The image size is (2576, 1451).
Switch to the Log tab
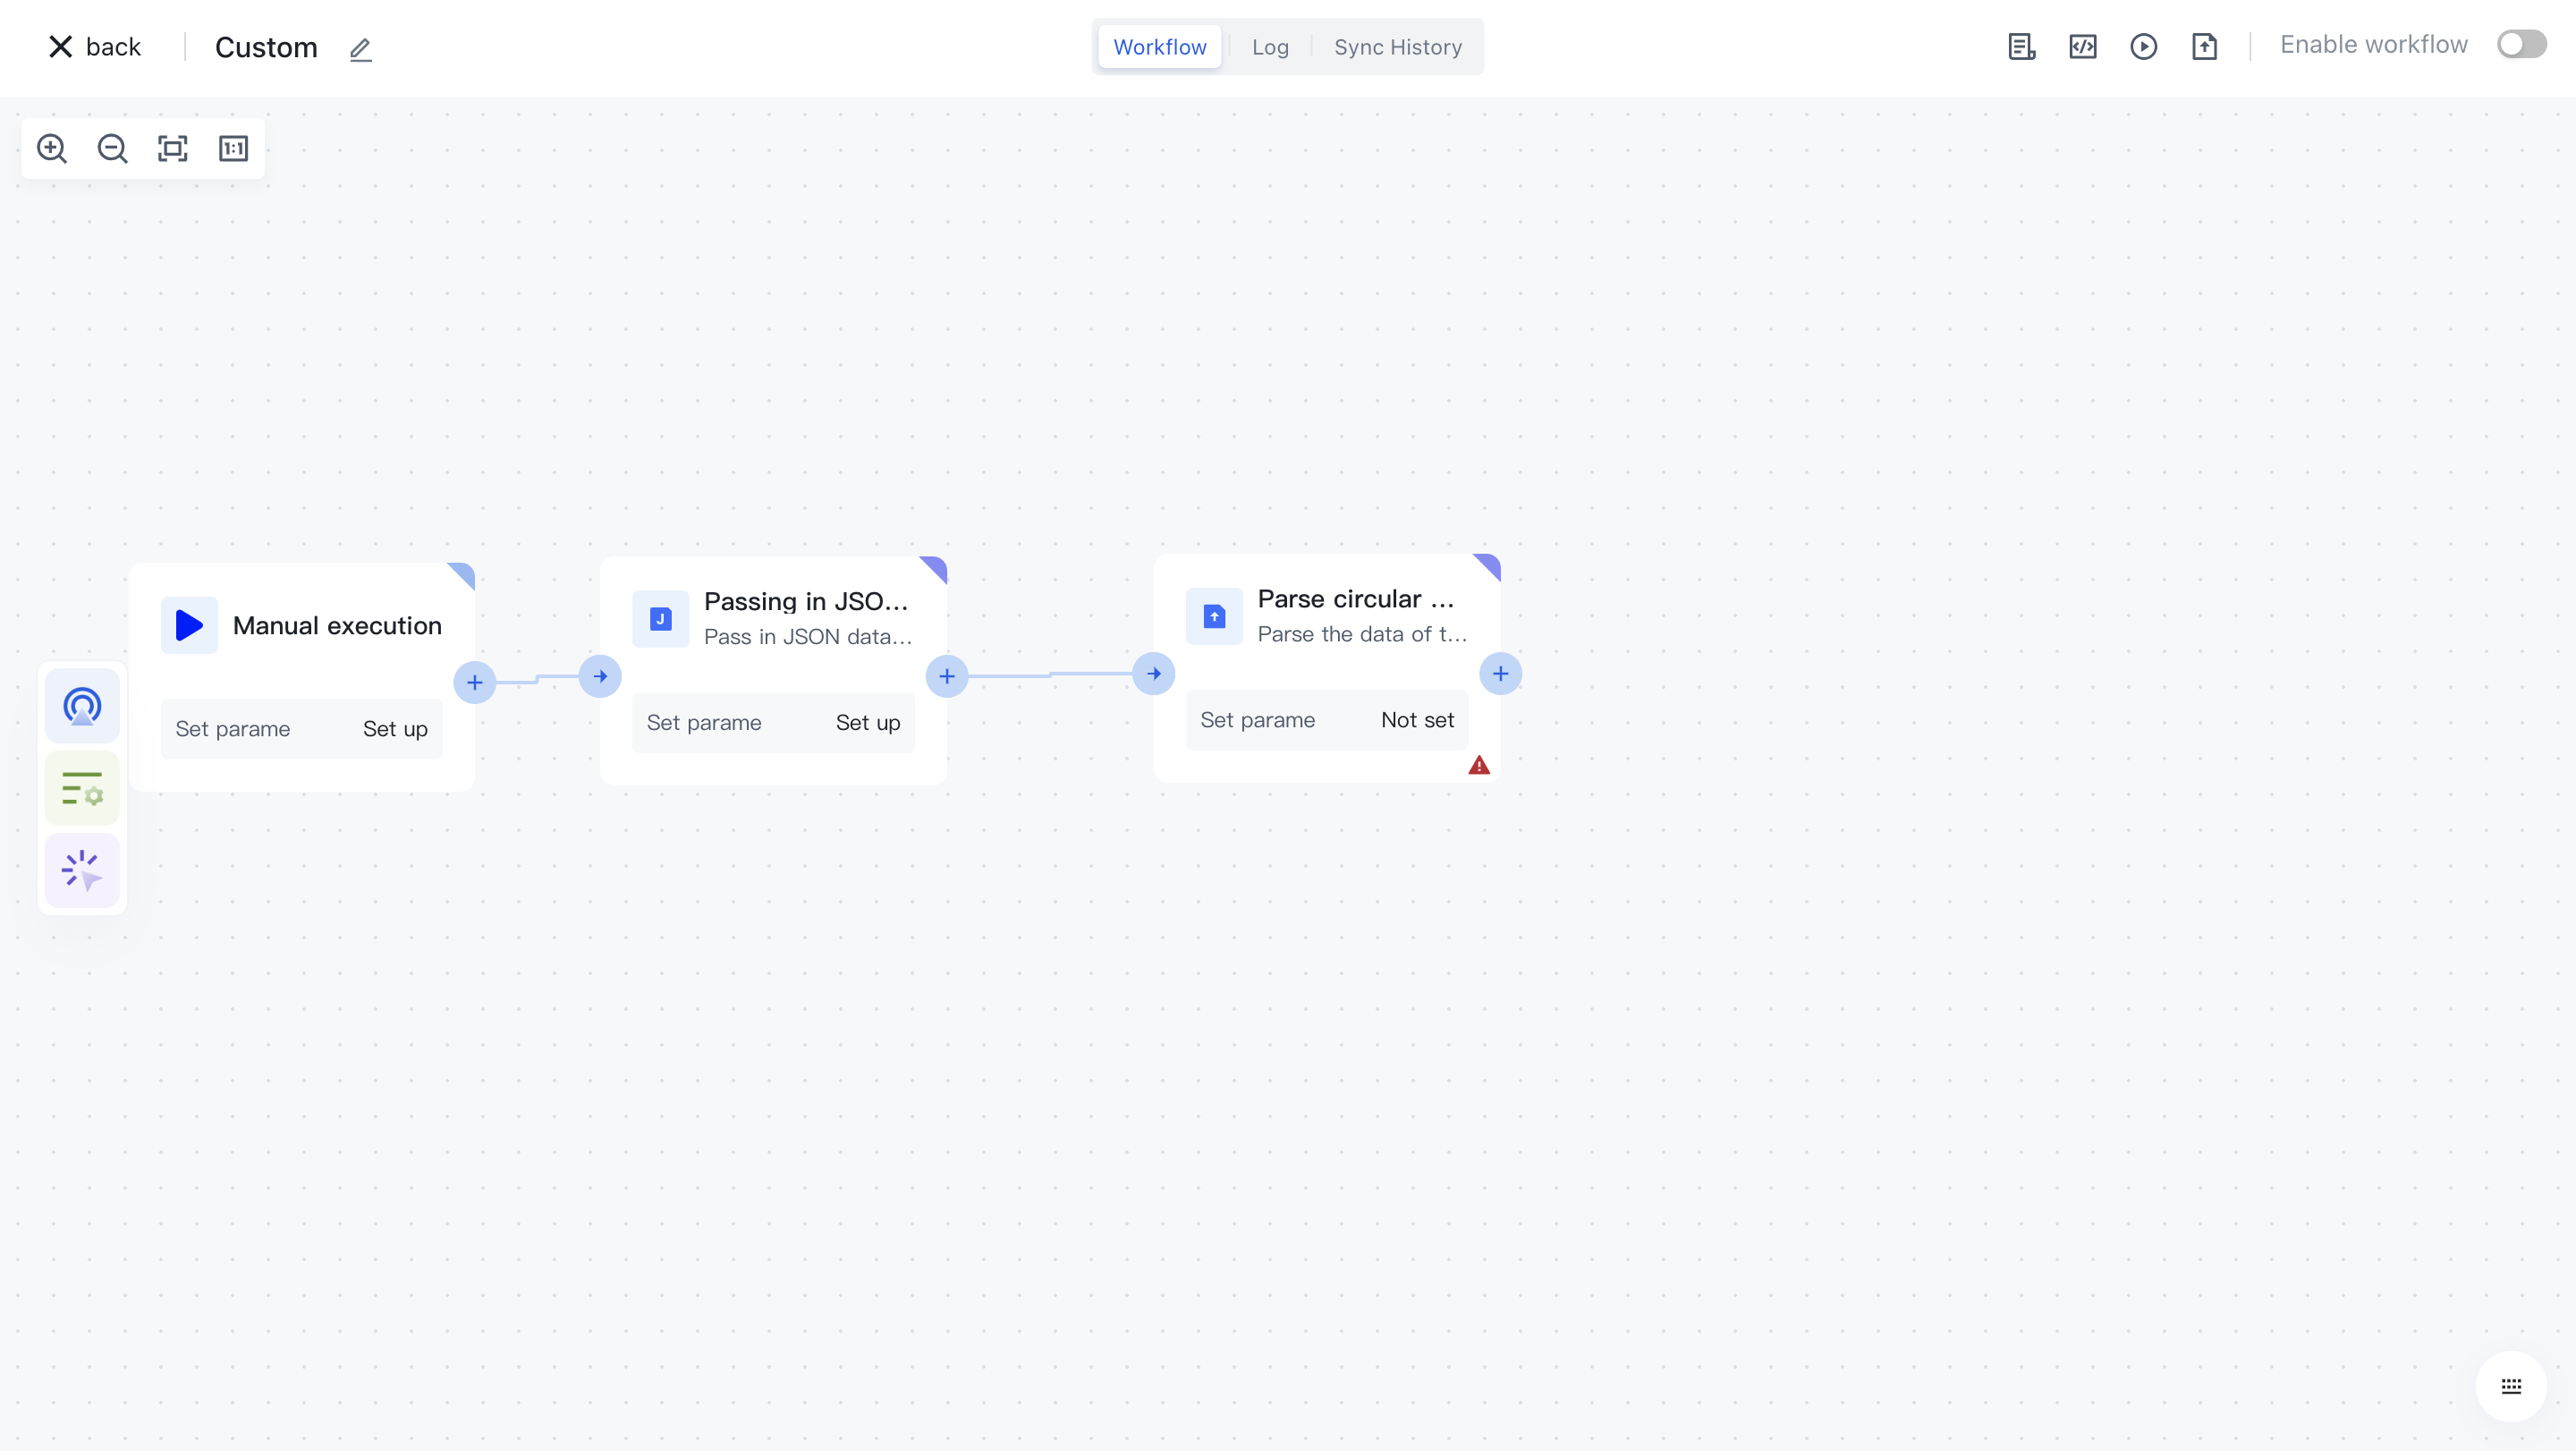[x=1269, y=47]
